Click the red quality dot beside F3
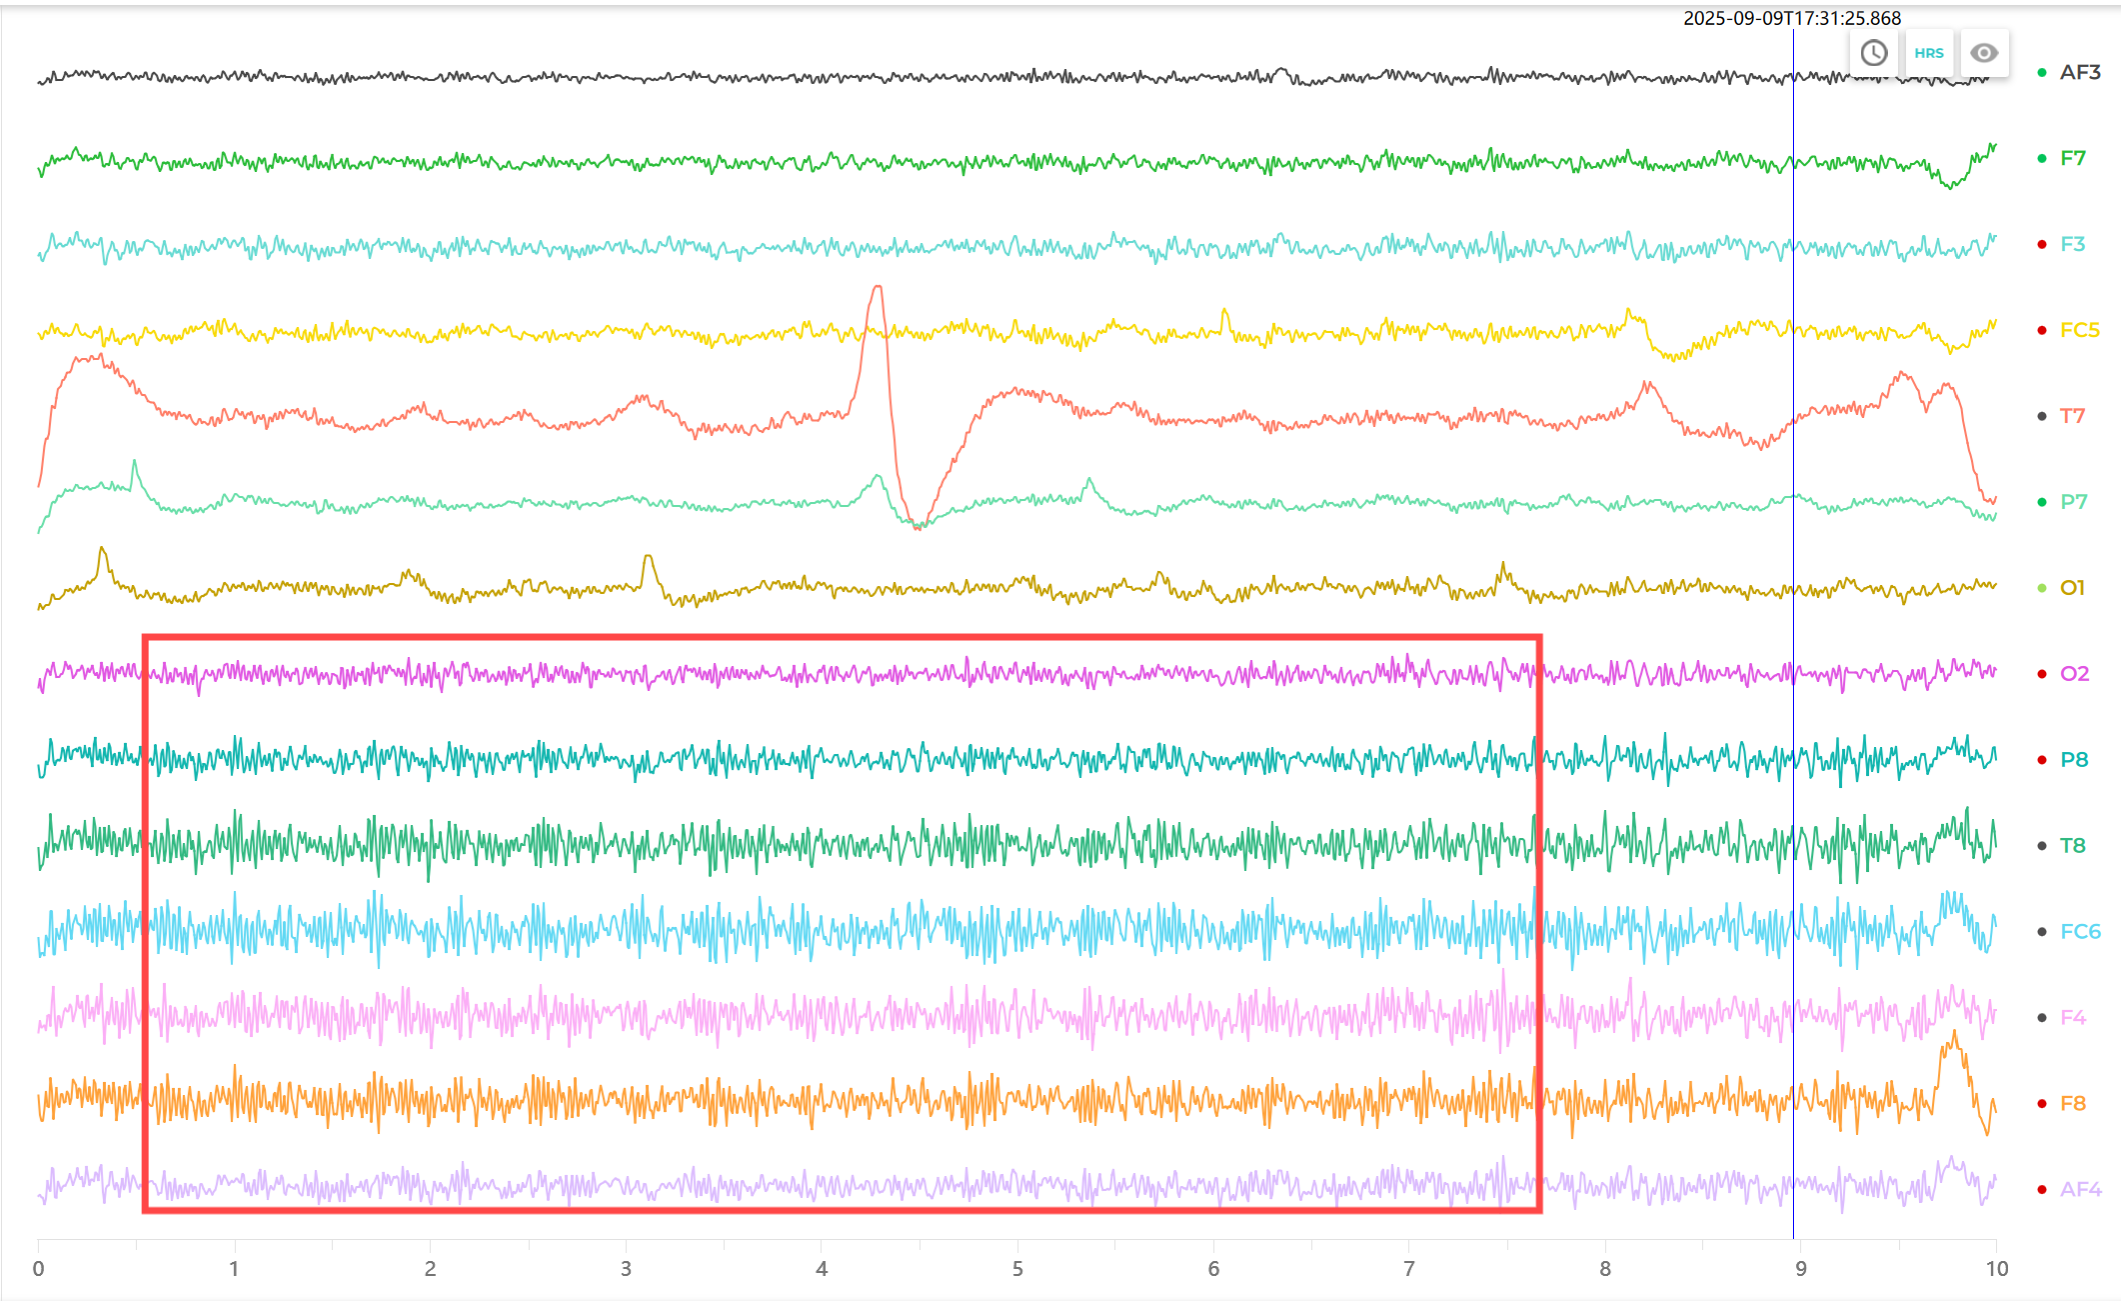Image resolution: width=2121 pixels, height=1301 pixels. (2042, 245)
